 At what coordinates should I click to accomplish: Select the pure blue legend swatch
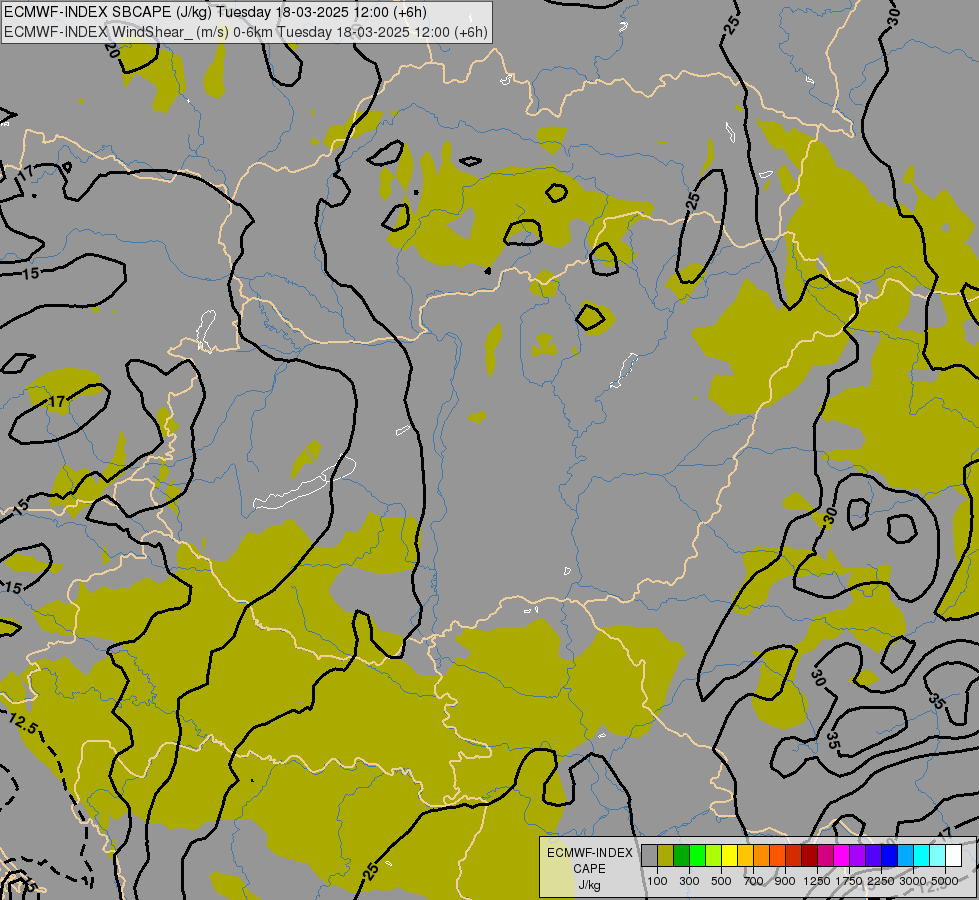889,855
